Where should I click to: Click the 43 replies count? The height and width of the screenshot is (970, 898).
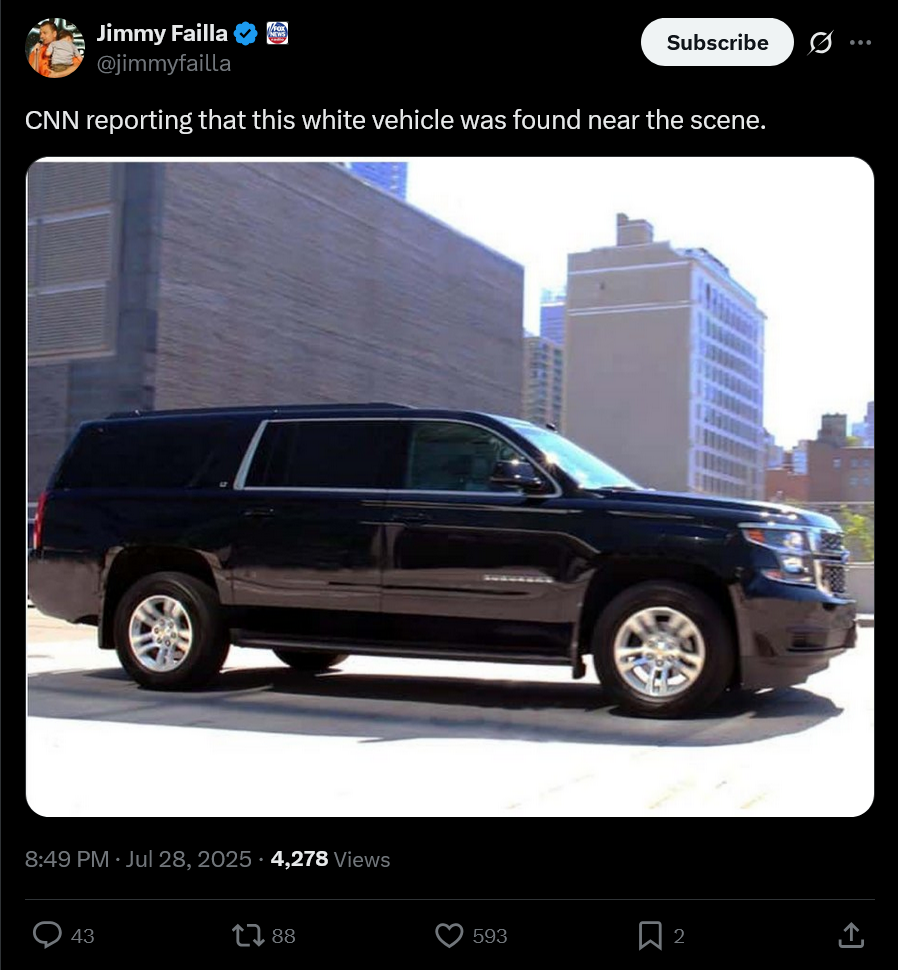(82, 936)
